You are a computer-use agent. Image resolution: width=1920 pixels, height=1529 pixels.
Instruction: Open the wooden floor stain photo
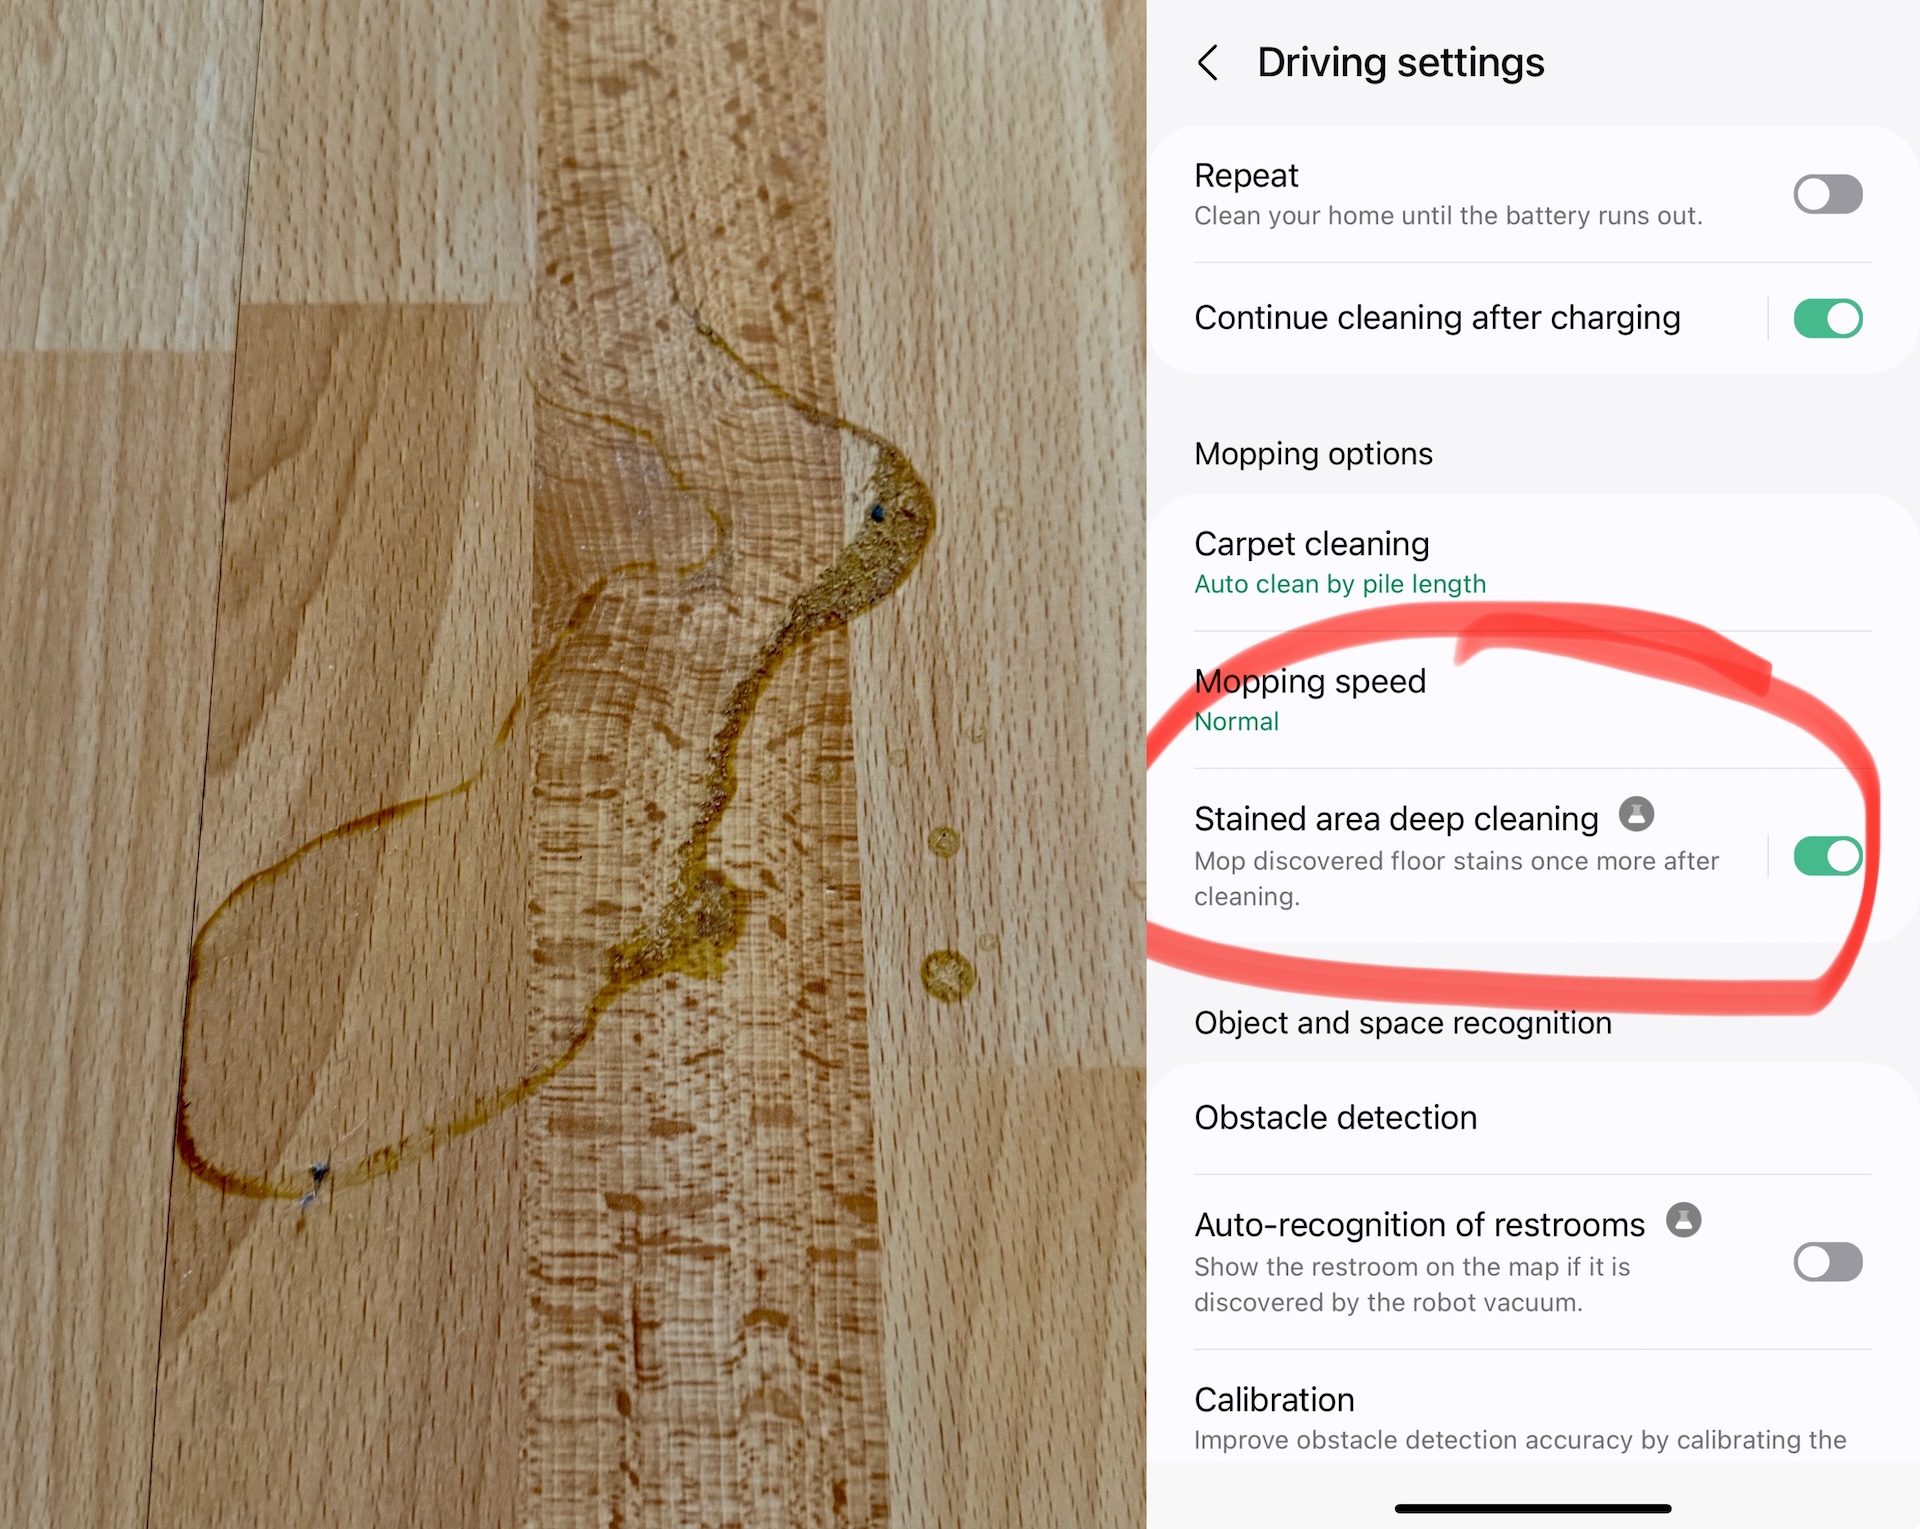click(x=573, y=764)
